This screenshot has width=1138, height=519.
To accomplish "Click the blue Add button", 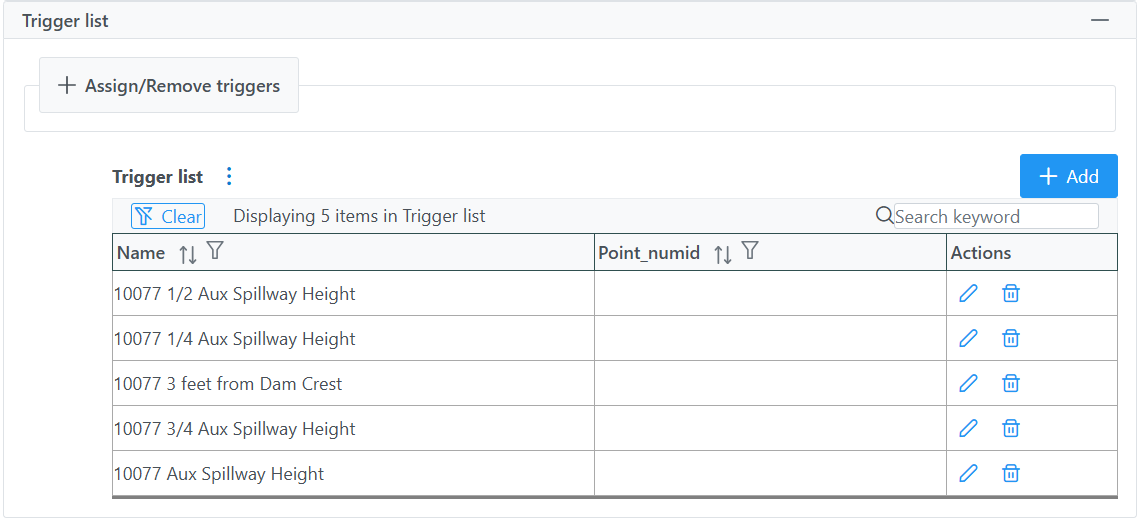I will pos(1068,176).
